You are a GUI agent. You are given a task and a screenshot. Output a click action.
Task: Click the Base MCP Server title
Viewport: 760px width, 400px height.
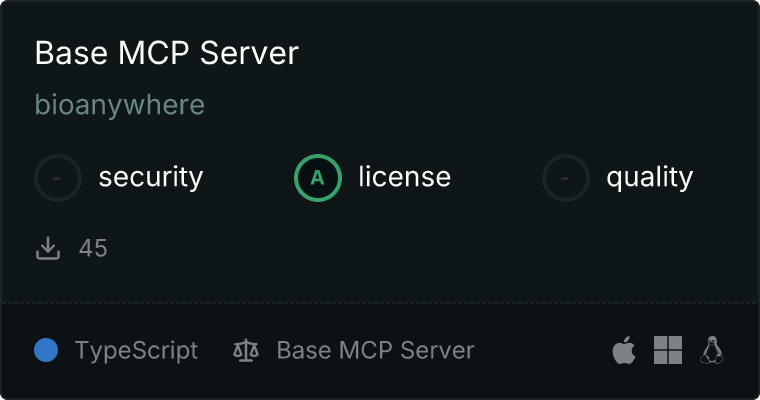click(x=166, y=53)
